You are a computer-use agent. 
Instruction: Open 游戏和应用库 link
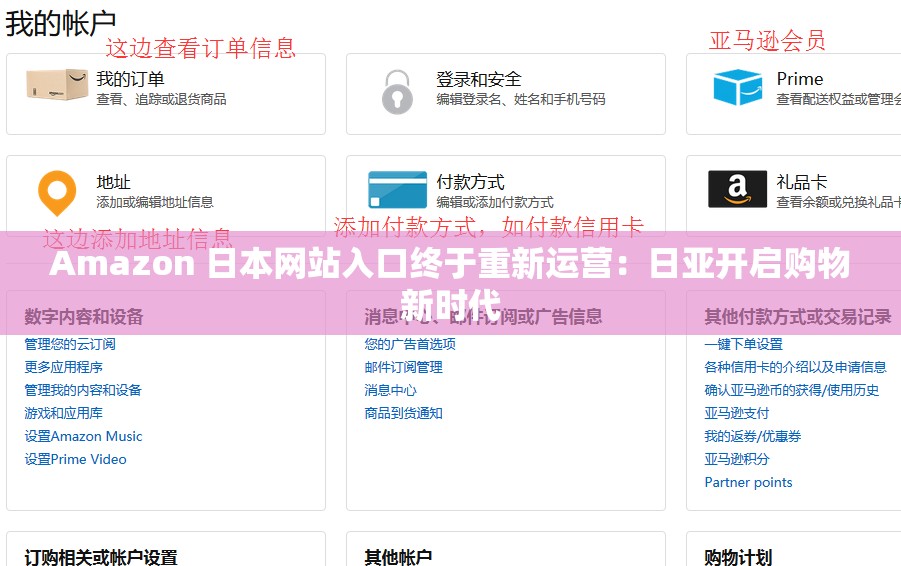[x=63, y=413]
